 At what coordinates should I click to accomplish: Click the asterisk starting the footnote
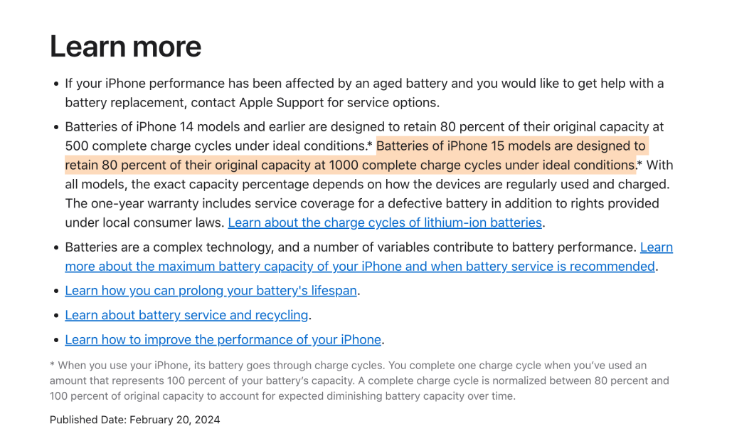pyautogui.click(x=53, y=366)
